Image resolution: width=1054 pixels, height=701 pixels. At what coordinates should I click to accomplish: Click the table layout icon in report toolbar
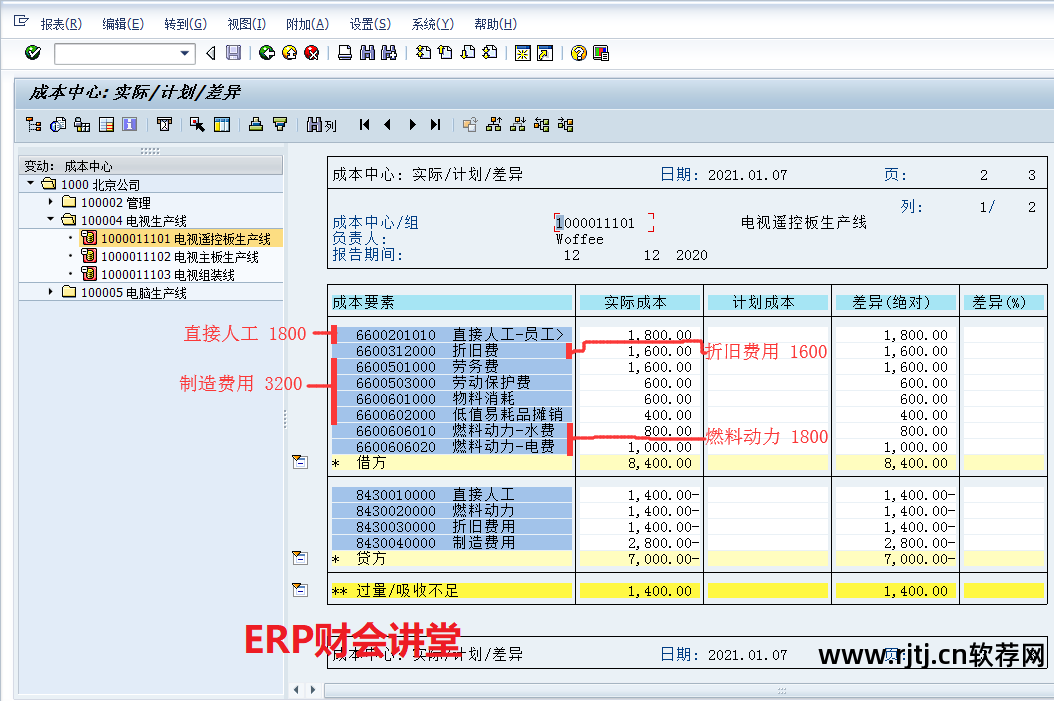tap(106, 124)
